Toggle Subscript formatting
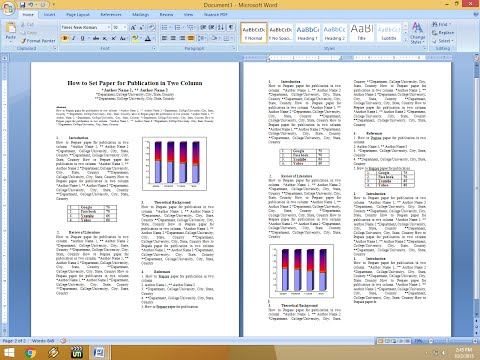Viewport: 480px width, 360px height. coord(105,38)
